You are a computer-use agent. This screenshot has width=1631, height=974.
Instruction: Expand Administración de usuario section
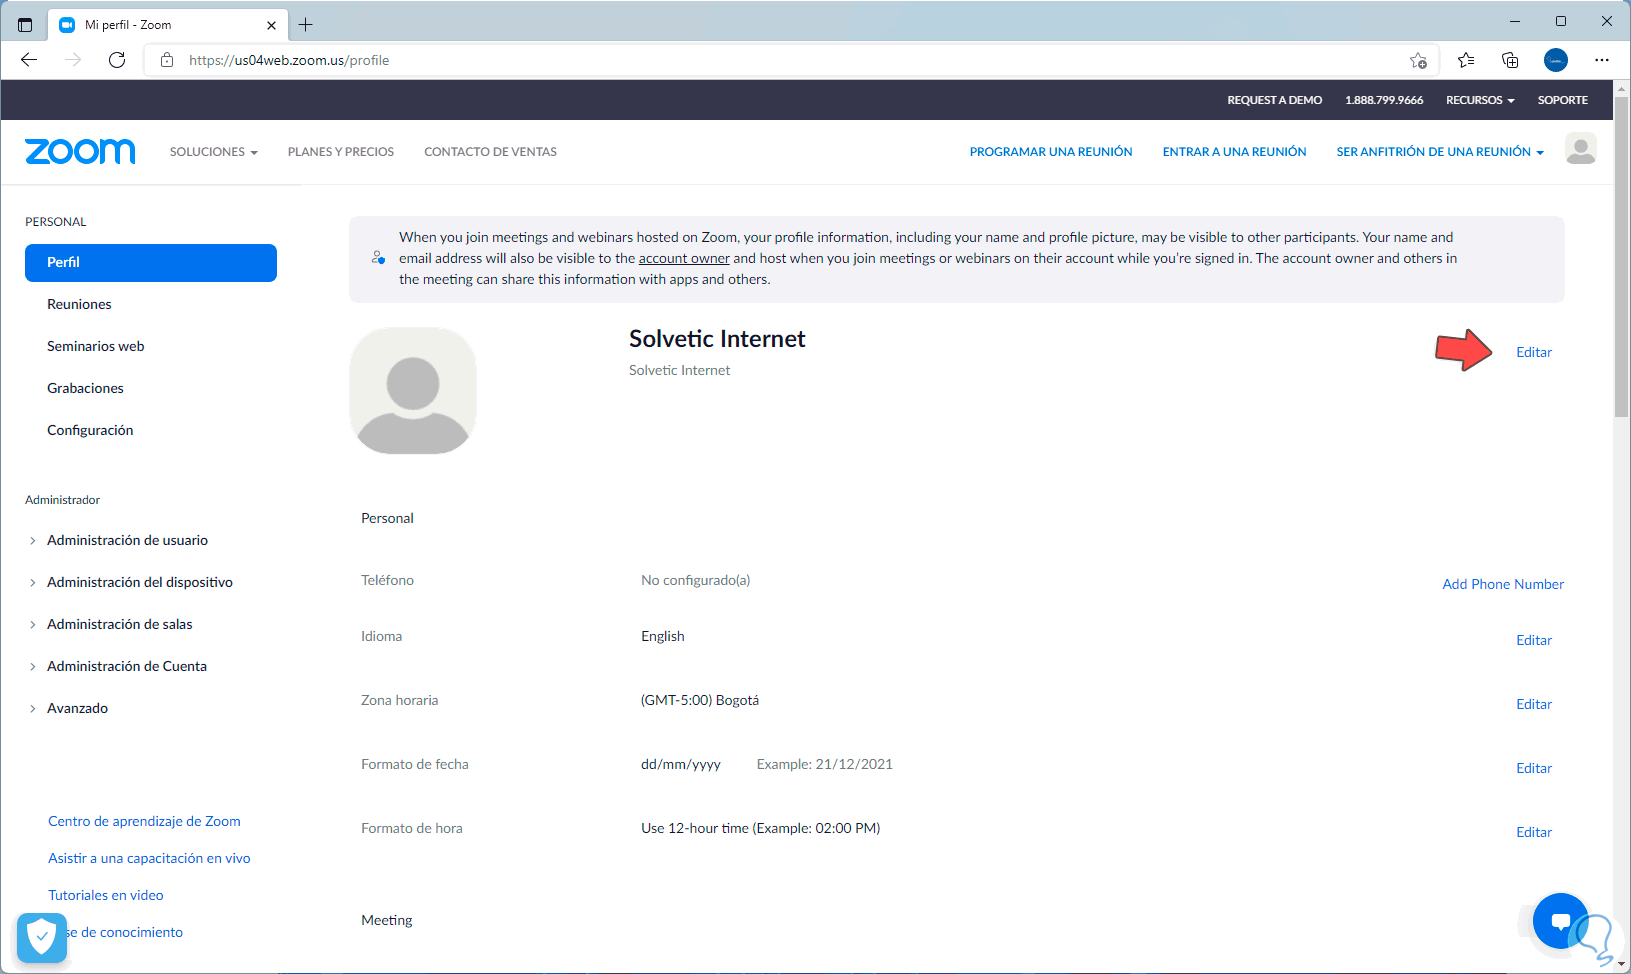(127, 540)
